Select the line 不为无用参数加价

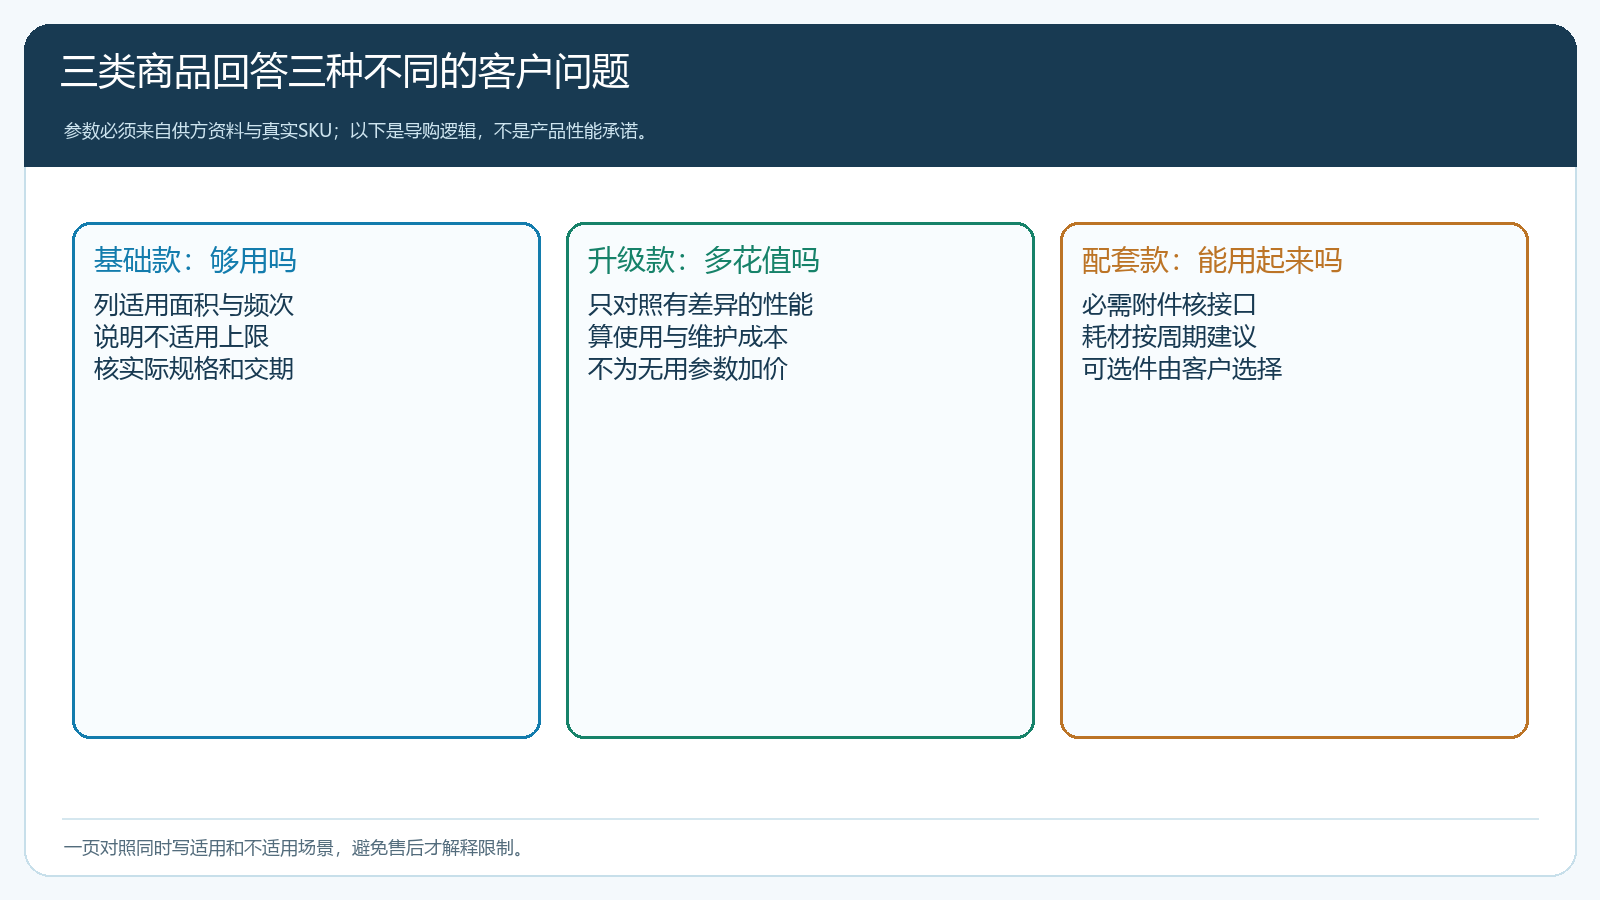click(688, 369)
